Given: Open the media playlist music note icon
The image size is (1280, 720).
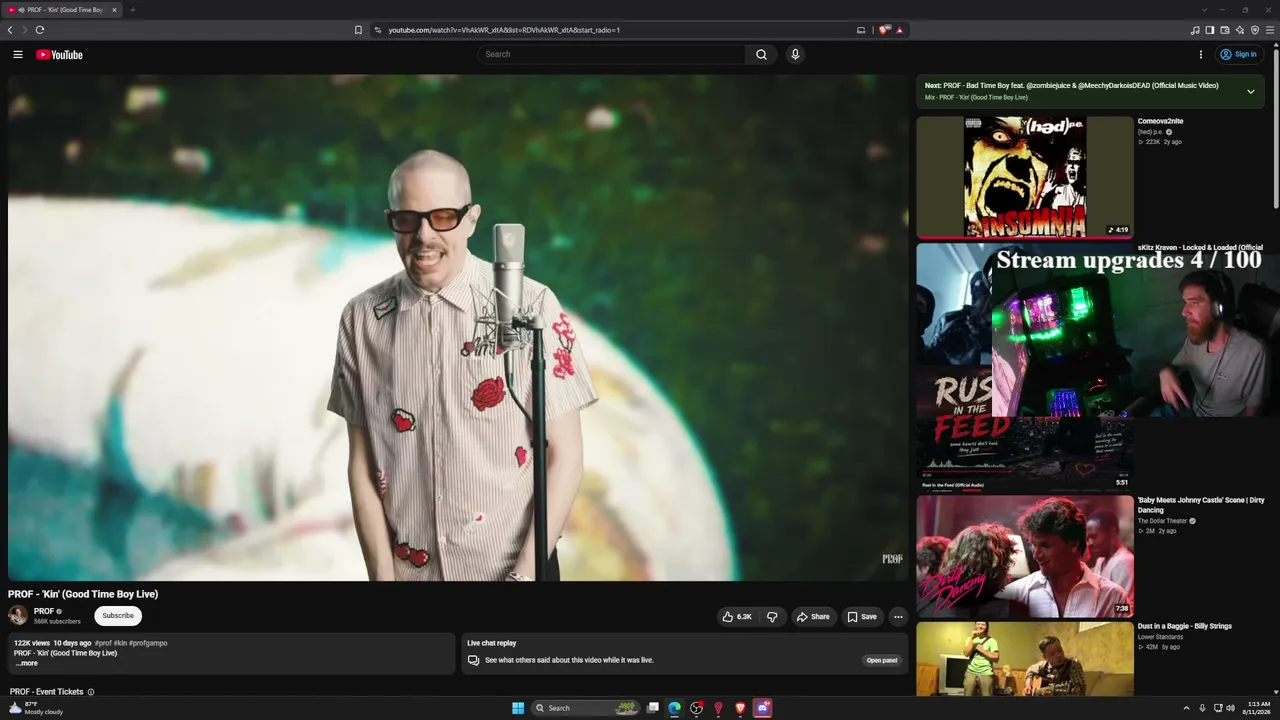Looking at the screenshot, I should [1195, 30].
